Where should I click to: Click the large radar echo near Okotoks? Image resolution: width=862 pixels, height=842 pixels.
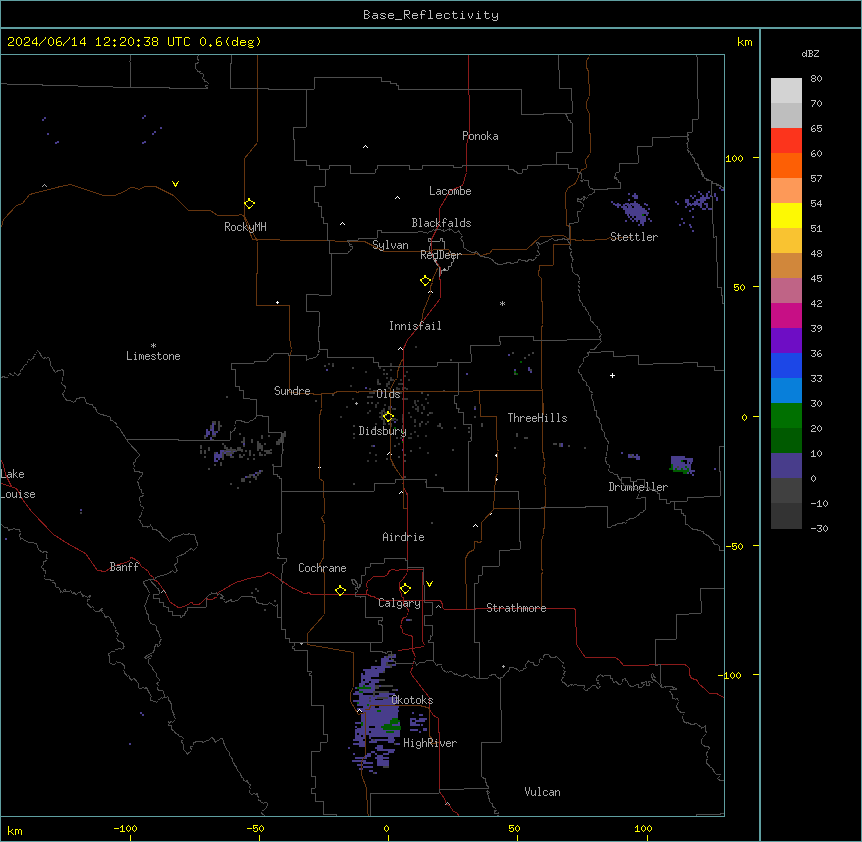click(x=377, y=714)
